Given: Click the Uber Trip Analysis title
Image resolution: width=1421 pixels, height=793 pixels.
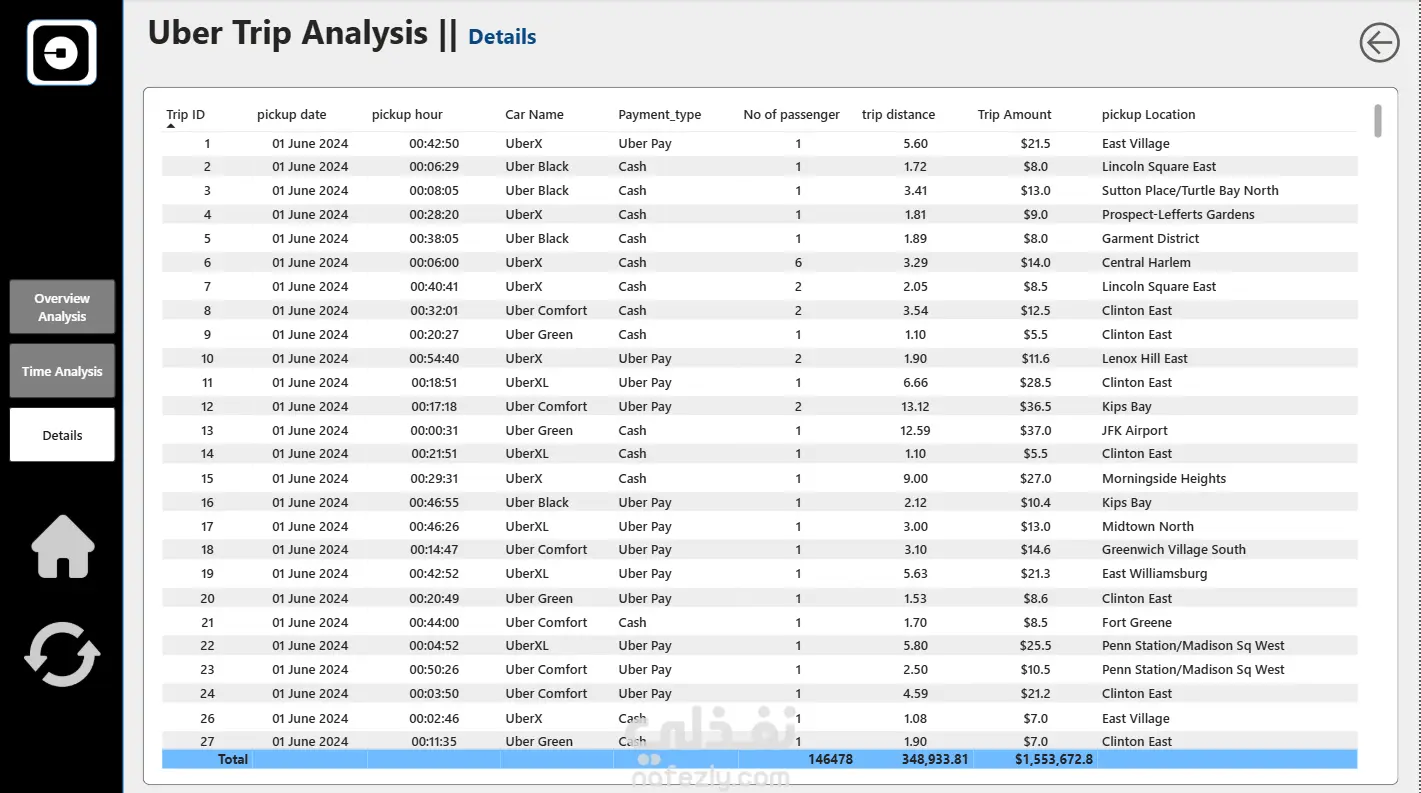Looking at the screenshot, I should pos(288,33).
